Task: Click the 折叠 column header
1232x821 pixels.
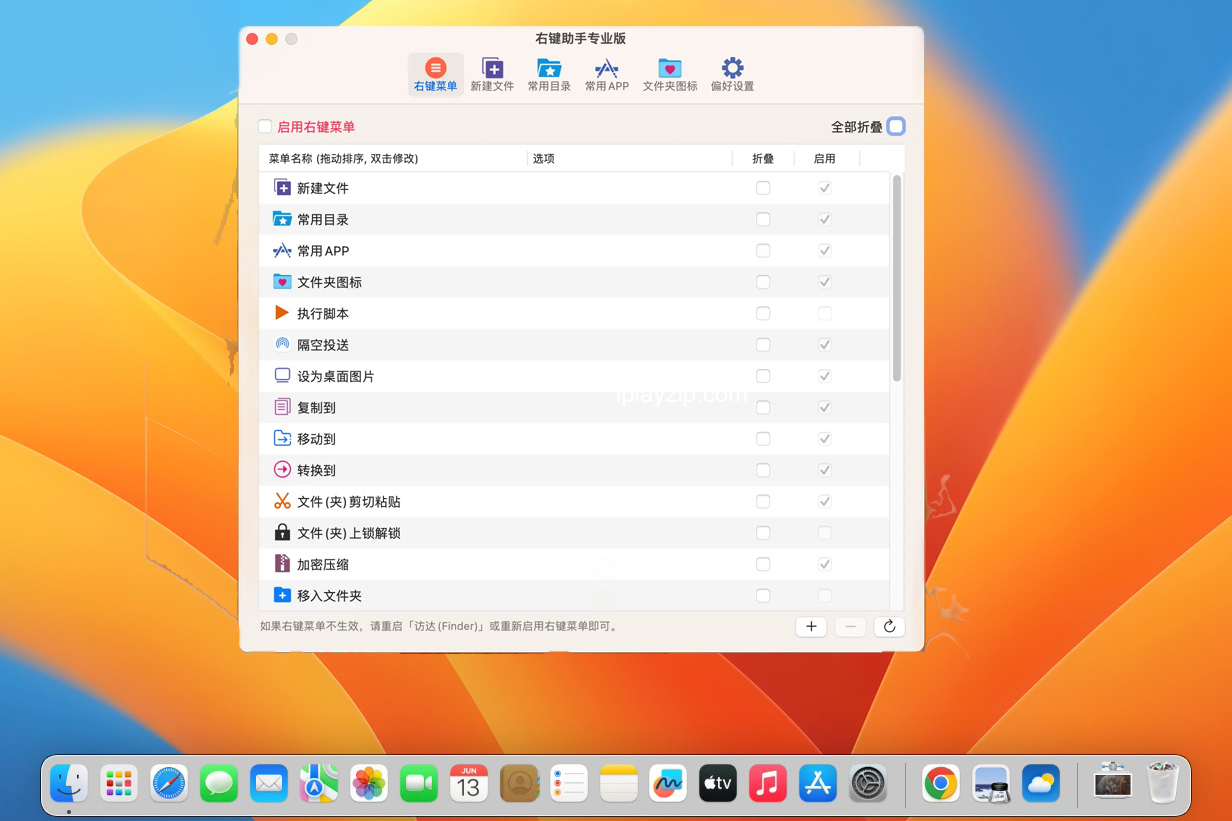Action: tap(763, 159)
